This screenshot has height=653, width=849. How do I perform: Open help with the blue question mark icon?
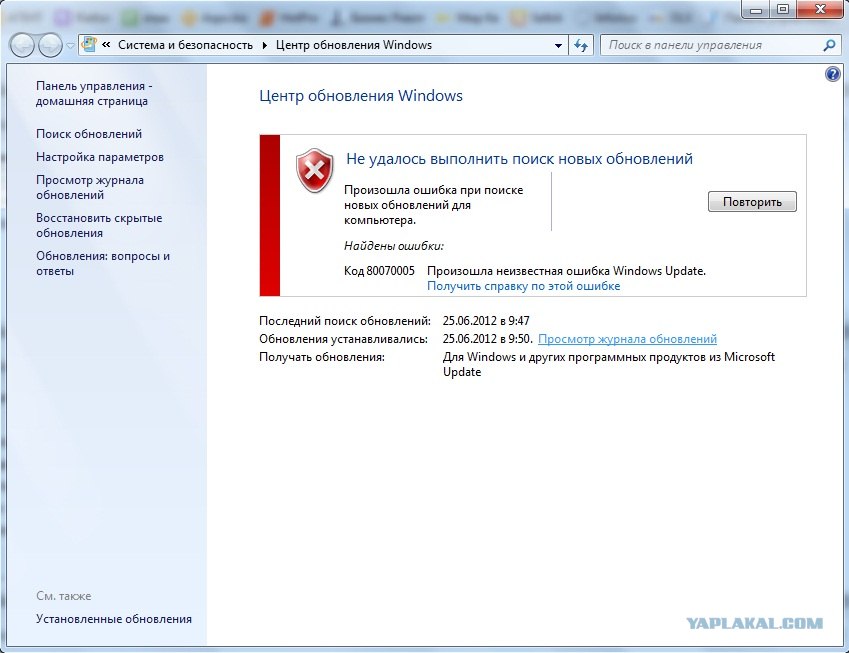(x=832, y=74)
